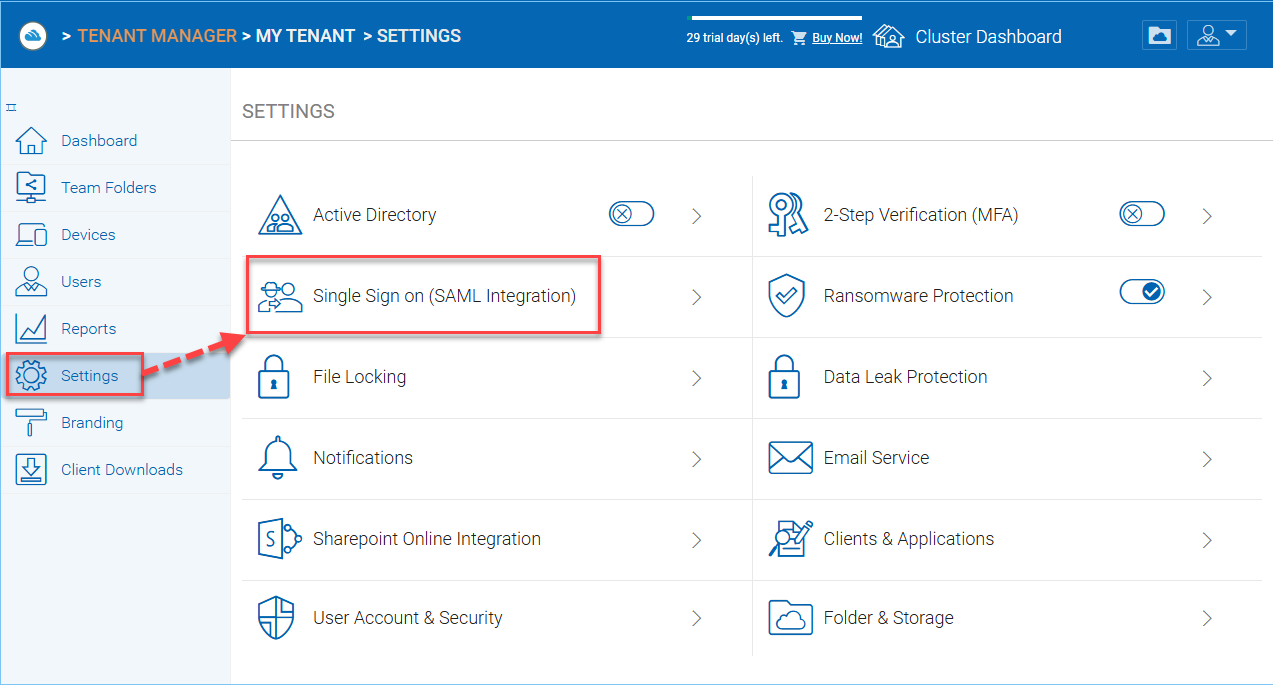Expand Email Service chevron arrow
The width and height of the screenshot is (1273, 686).
(1207, 459)
